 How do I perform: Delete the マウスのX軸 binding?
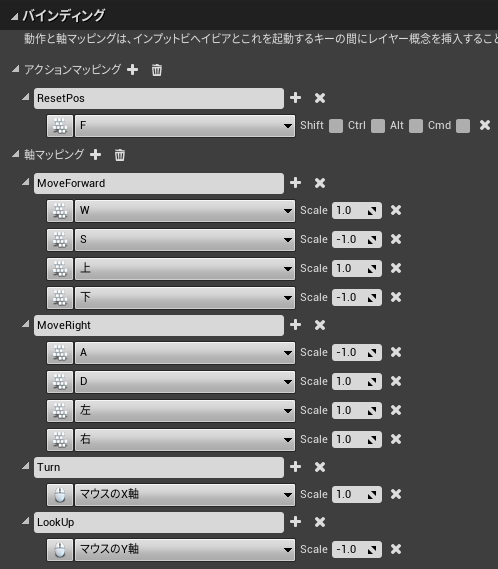(396, 494)
